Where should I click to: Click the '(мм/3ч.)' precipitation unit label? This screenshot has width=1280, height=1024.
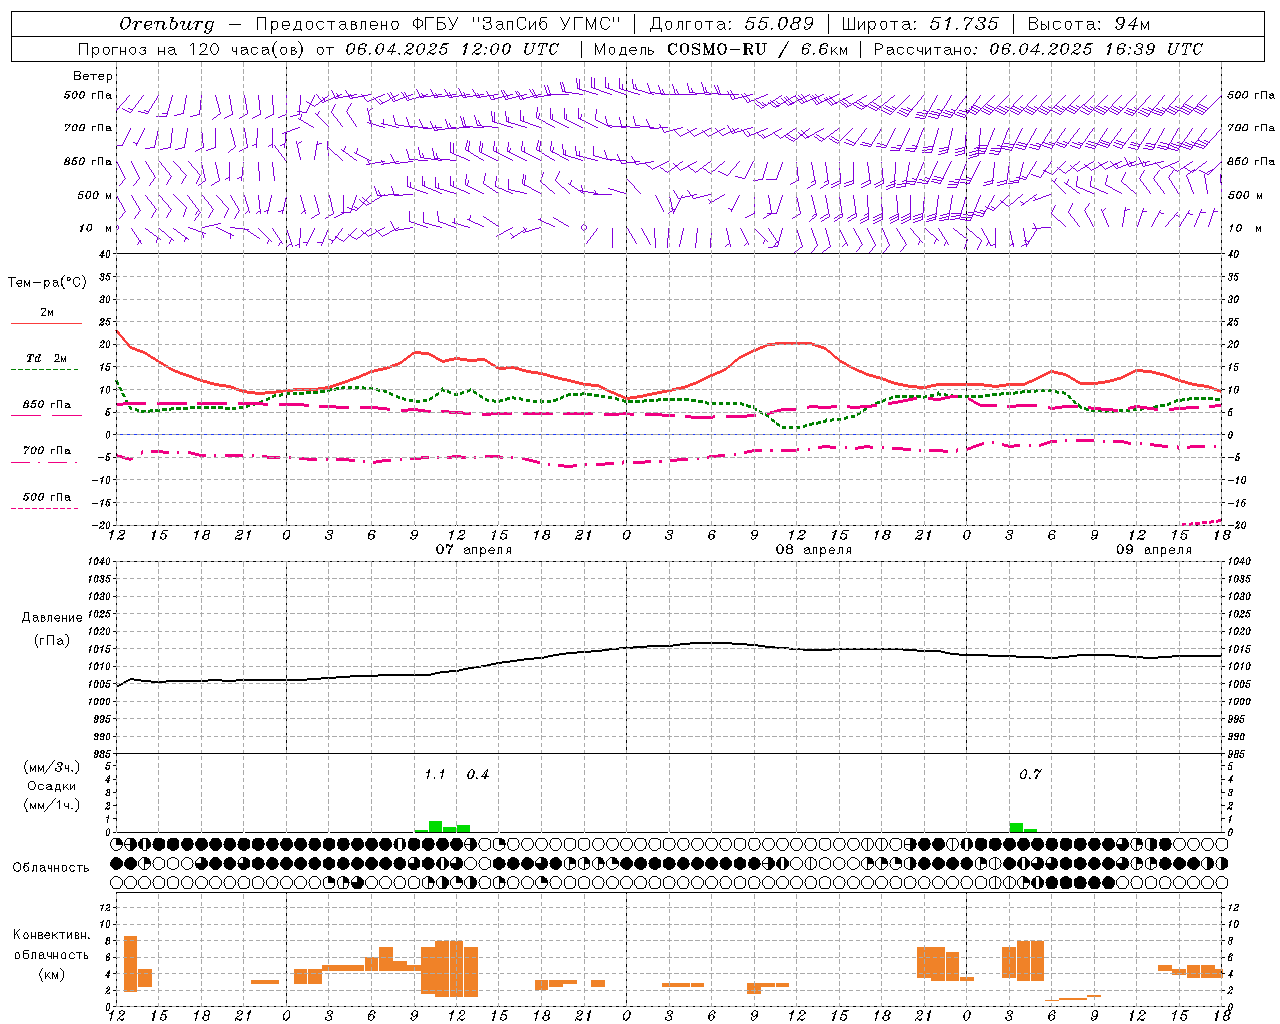pyautogui.click(x=52, y=767)
